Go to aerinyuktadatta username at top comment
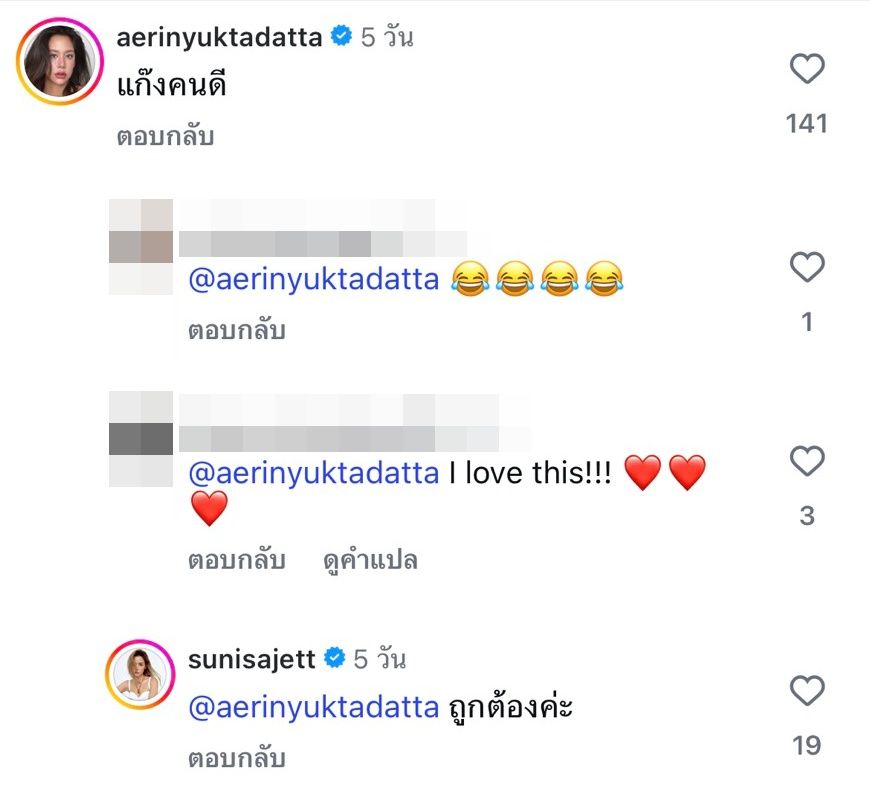The image size is (870, 800). click(219, 38)
